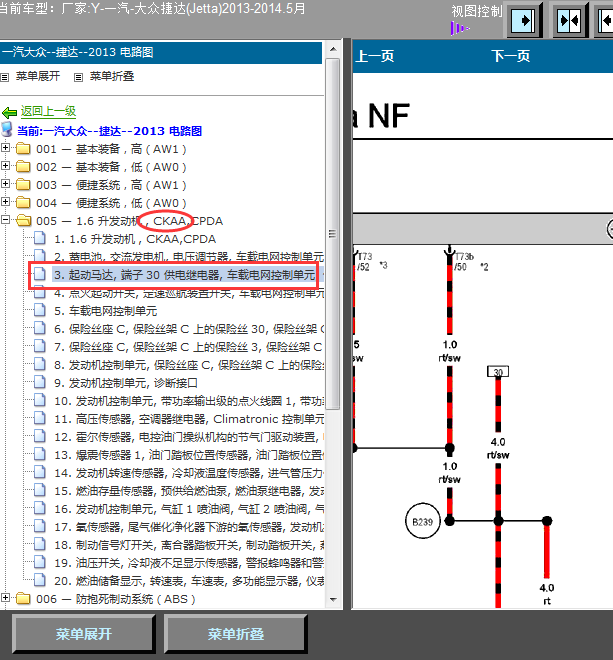The image size is (613, 660).
Task: Open the 返回上一级 link
Action: point(48,111)
